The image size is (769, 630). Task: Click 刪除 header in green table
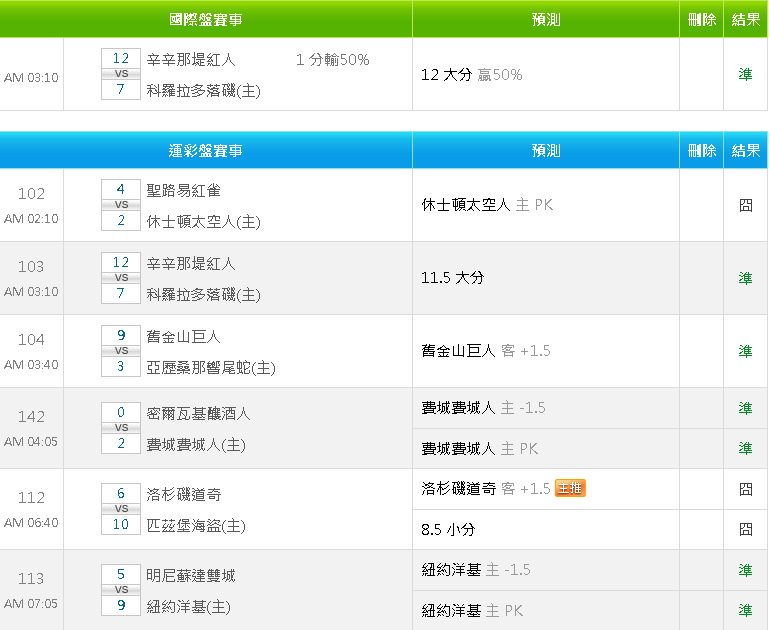point(702,20)
